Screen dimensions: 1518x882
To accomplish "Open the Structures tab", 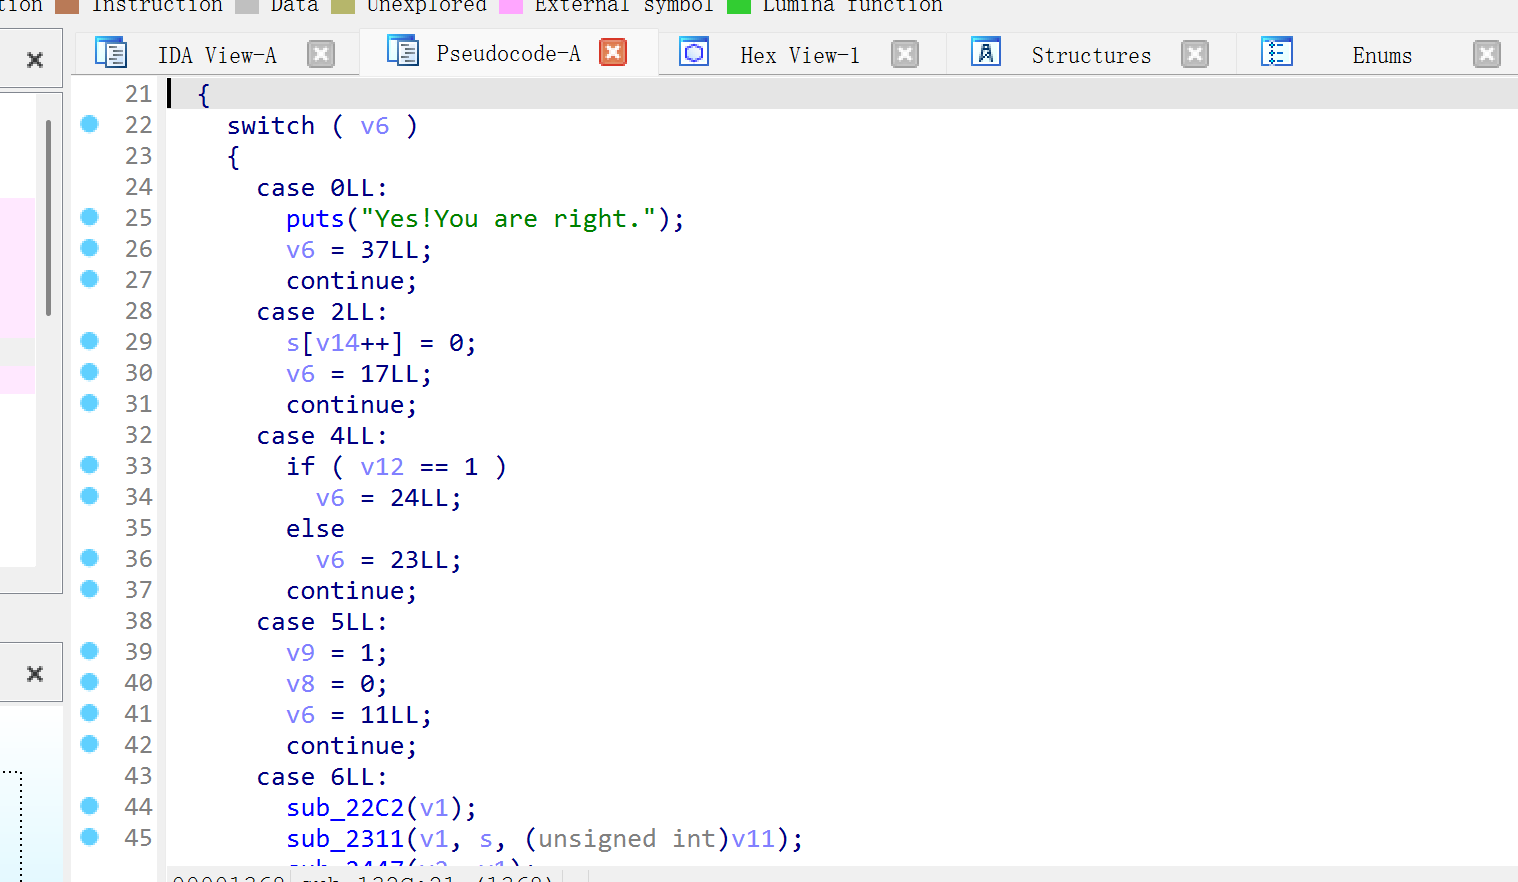I will (x=1091, y=56).
